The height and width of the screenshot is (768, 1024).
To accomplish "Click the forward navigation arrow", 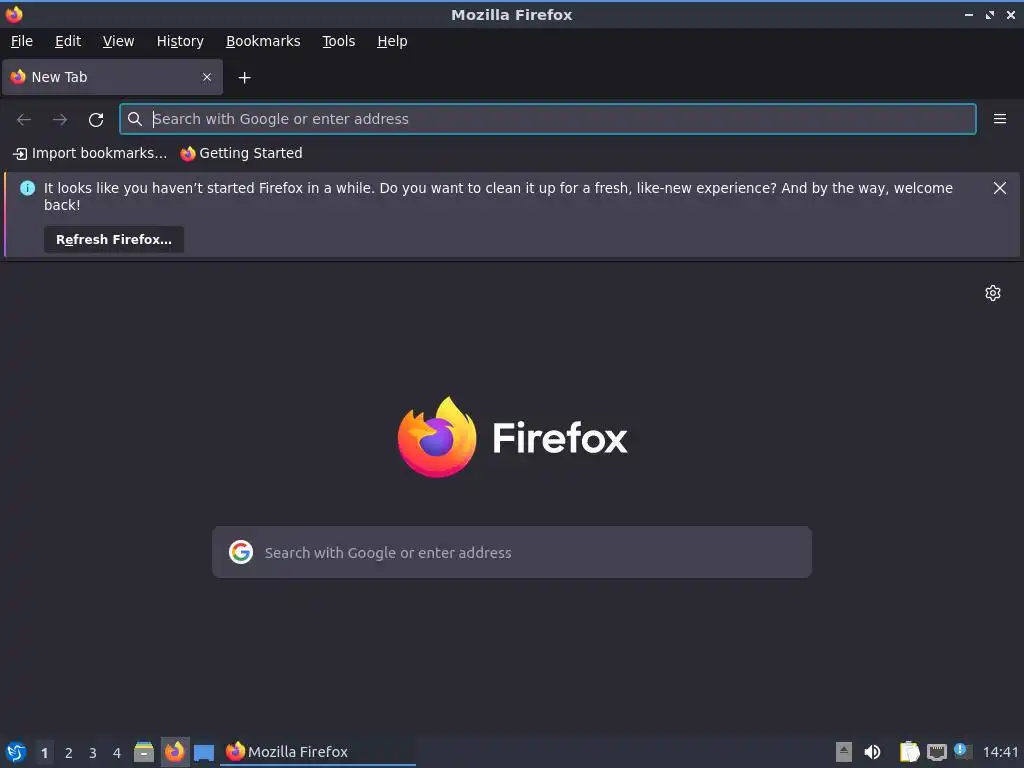I will pos(60,120).
